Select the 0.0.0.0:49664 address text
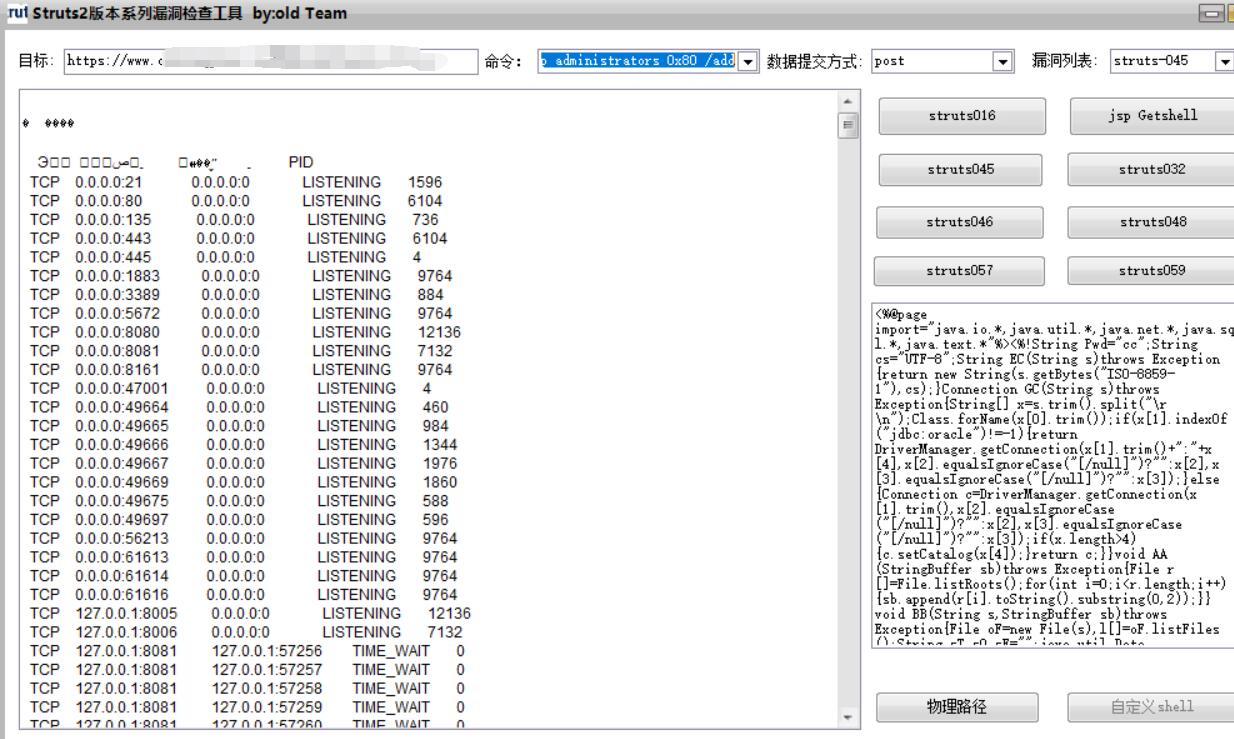 click(x=122, y=407)
